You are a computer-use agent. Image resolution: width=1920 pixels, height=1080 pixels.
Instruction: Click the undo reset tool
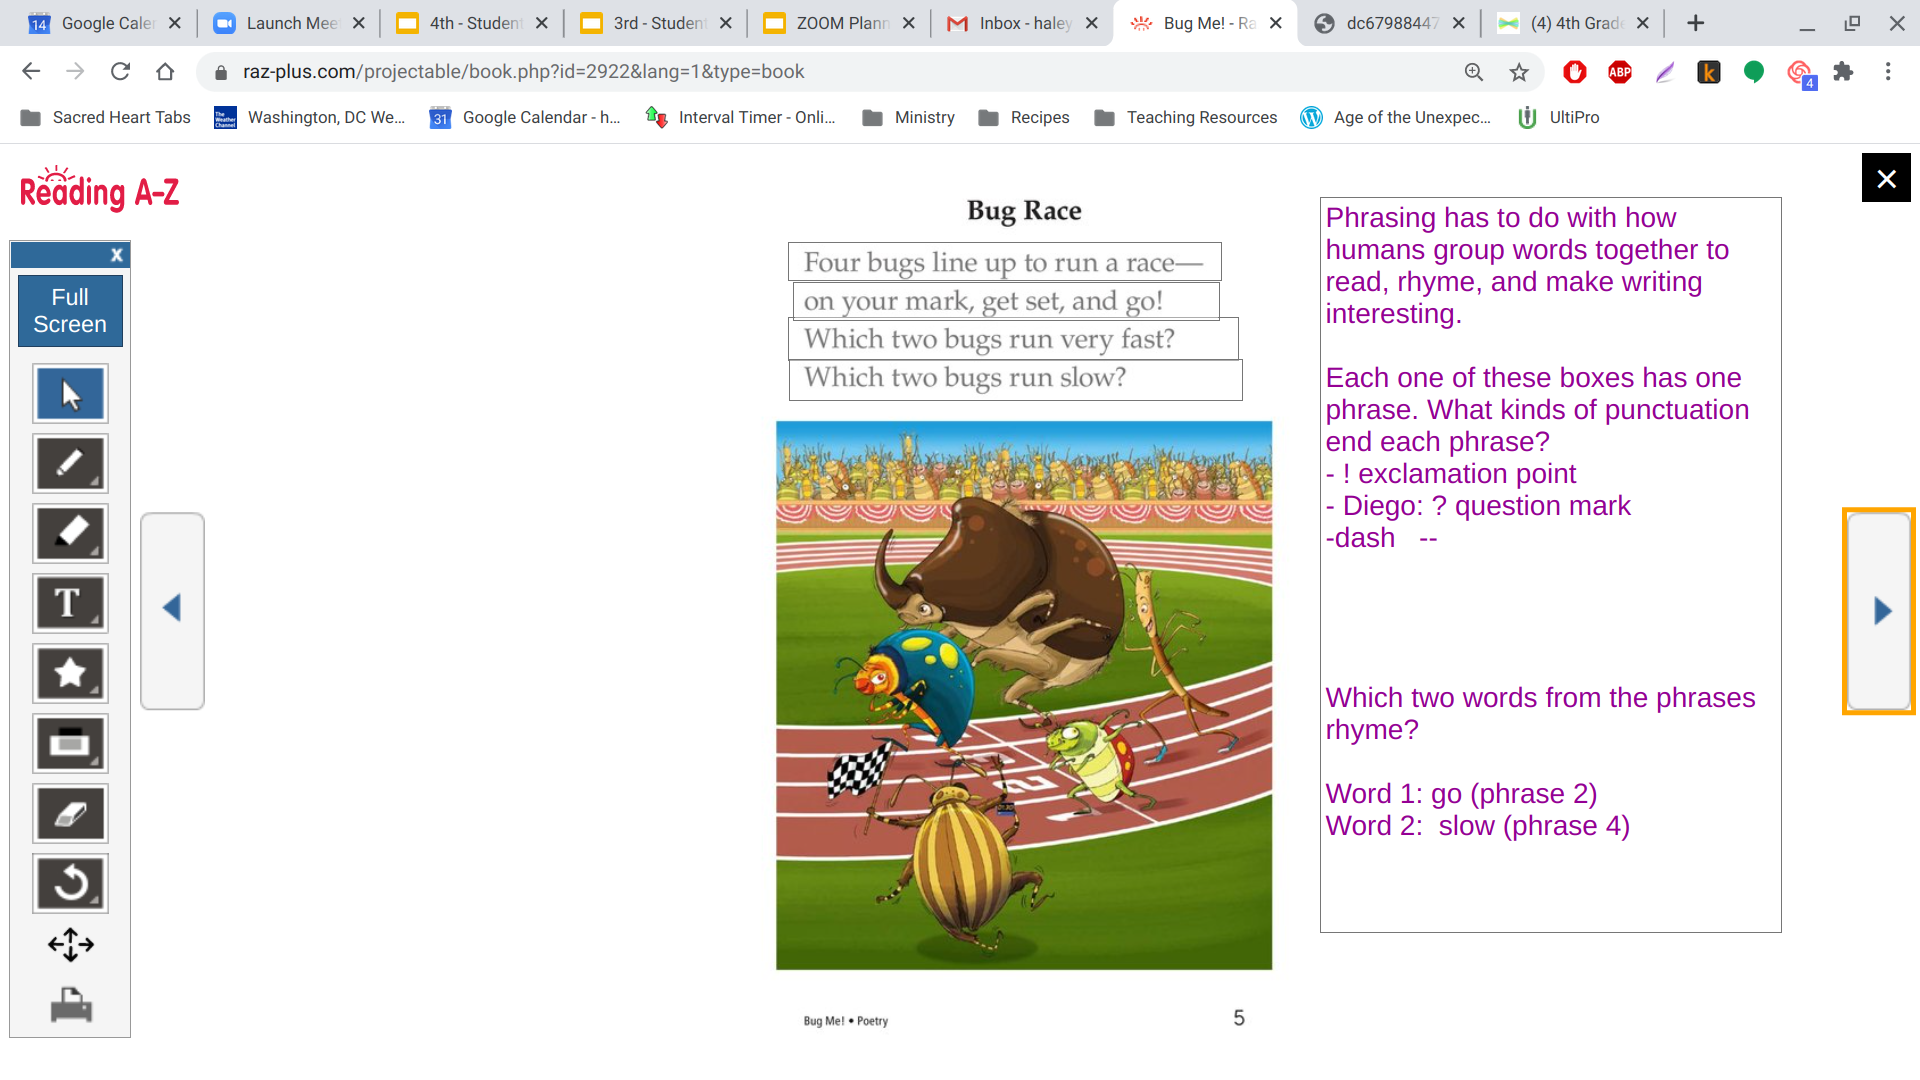point(70,884)
